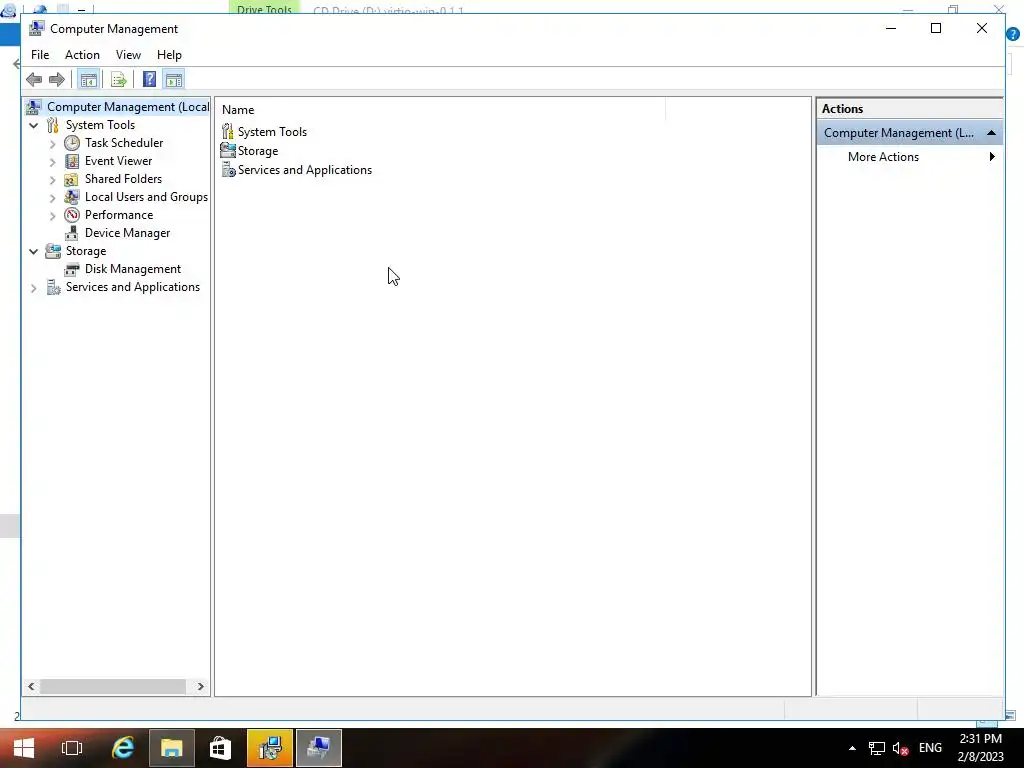The width and height of the screenshot is (1024, 768).
Task: Click the System Tools icon in tree
Action: [x=53, y=125]
